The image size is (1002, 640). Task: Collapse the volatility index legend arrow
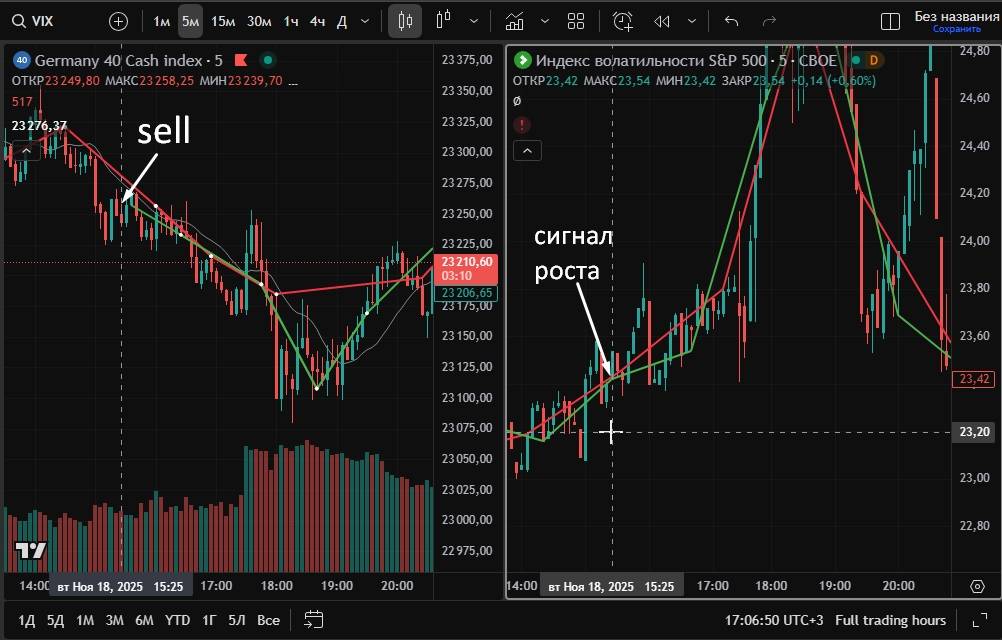pos(527,151)
